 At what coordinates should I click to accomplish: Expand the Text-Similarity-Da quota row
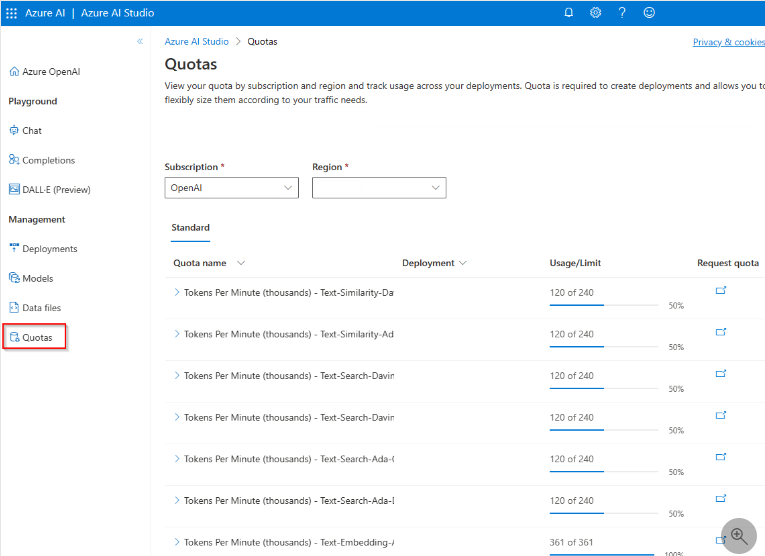(177, 292)
